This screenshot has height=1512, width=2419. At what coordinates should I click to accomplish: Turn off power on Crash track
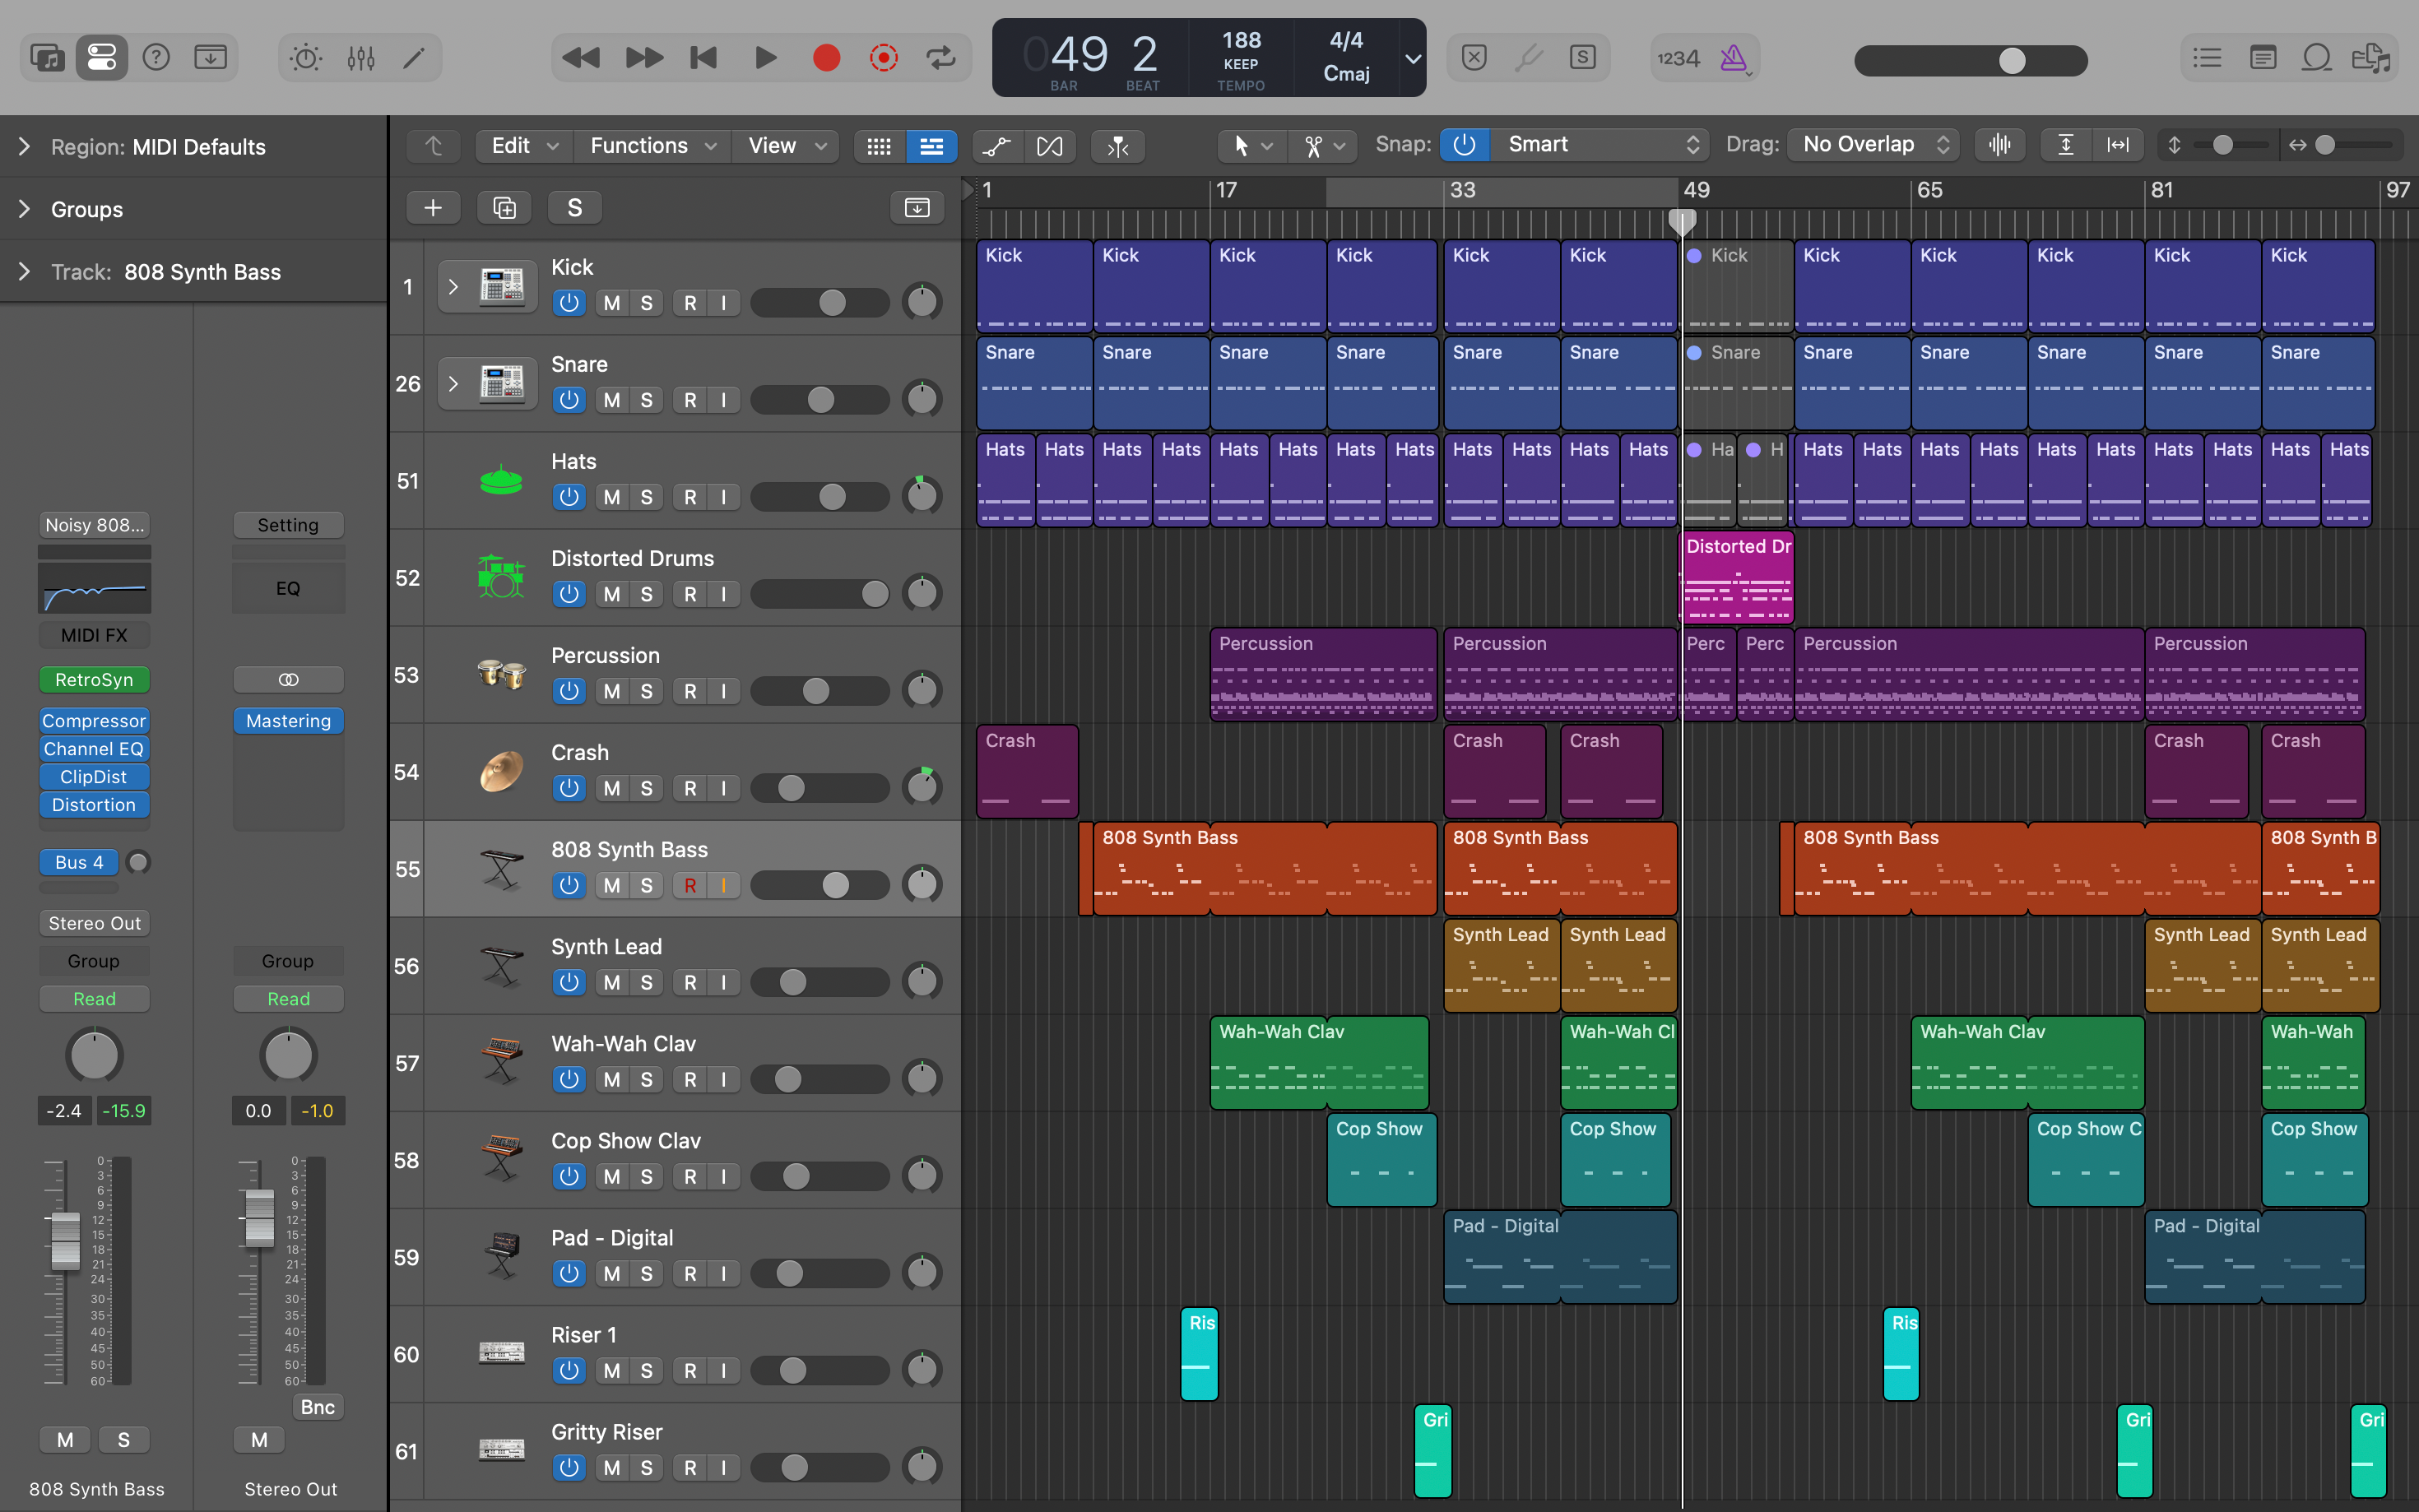coord(569,788)
